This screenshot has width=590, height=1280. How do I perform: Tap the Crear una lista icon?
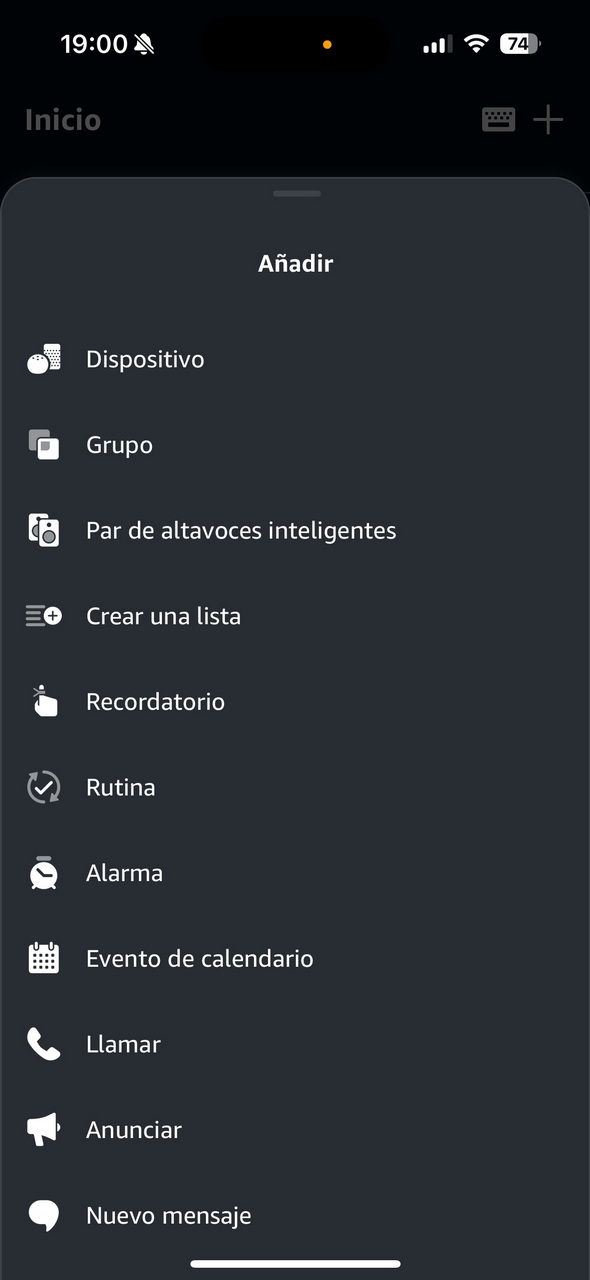pyautogui.click(x=44, y=616)
